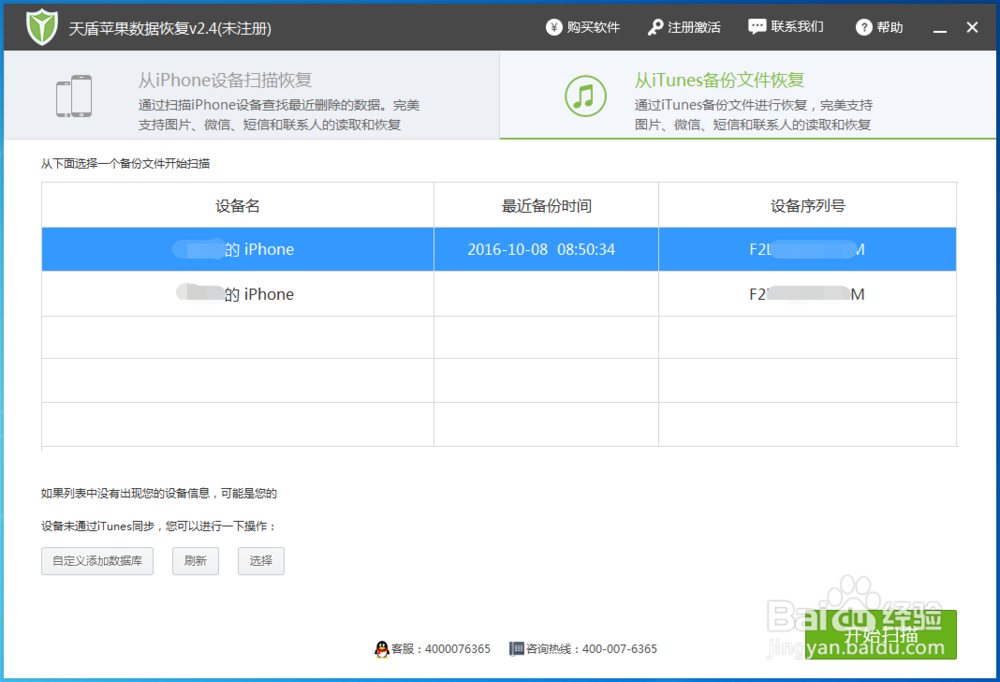Click the 自定义添加数据库 button
This screenshot has height=682, width=1000.
tap(97, 561)
